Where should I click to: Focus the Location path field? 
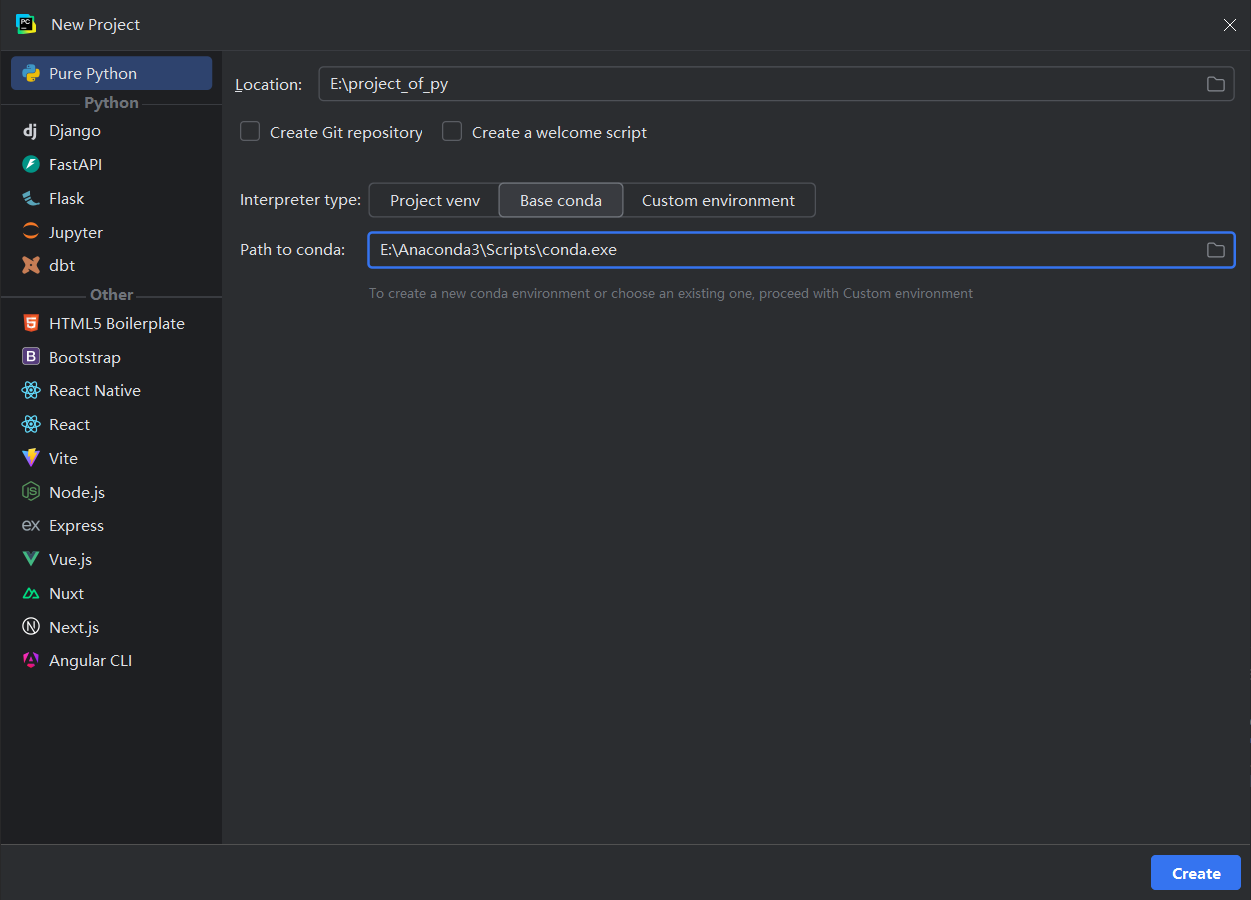coord(777,84)
